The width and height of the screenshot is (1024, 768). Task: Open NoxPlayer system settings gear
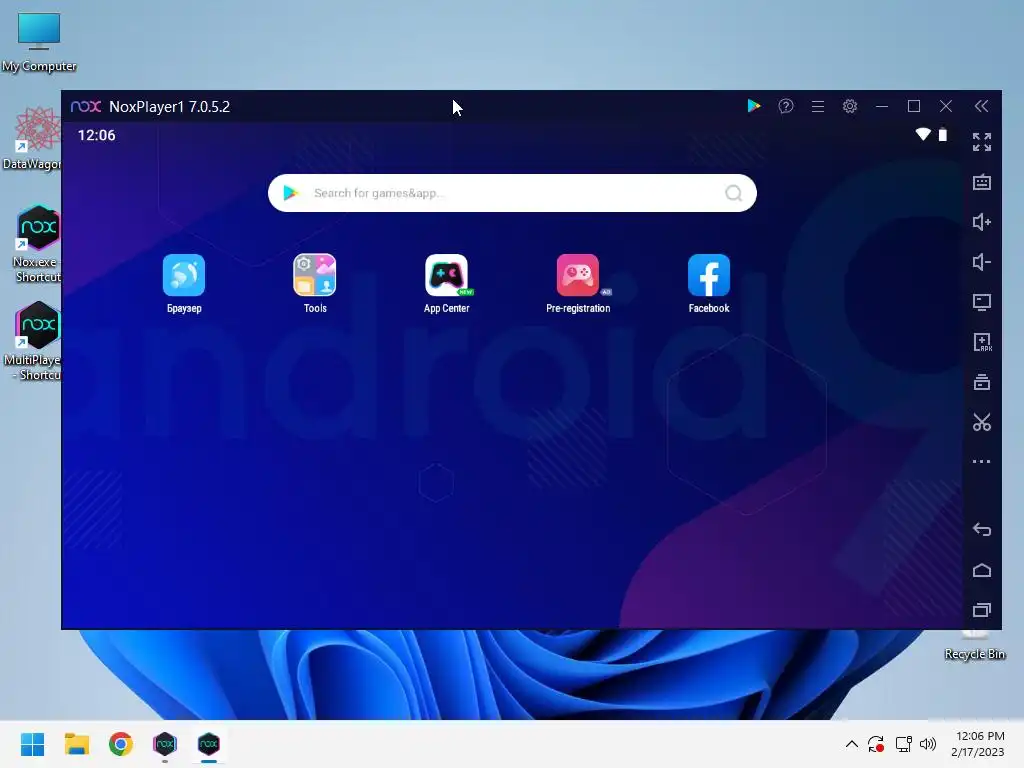pos(850,106)
